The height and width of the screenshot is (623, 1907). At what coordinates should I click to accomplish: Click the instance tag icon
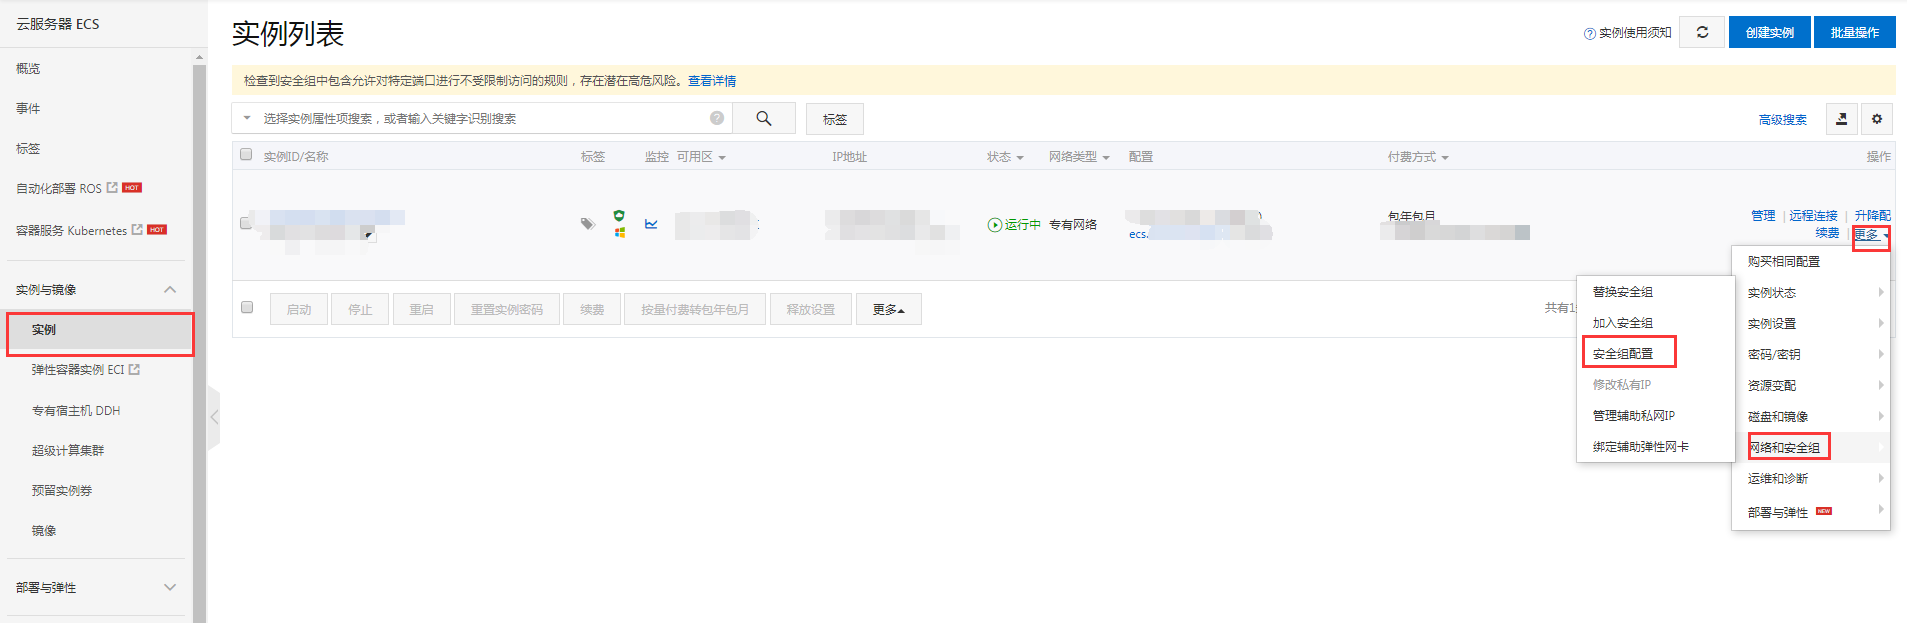click(x=587, y=224)
